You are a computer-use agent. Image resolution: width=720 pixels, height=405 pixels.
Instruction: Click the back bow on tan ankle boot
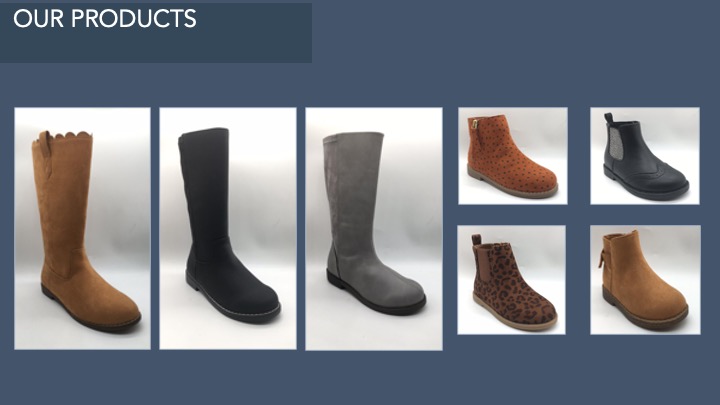602,259
